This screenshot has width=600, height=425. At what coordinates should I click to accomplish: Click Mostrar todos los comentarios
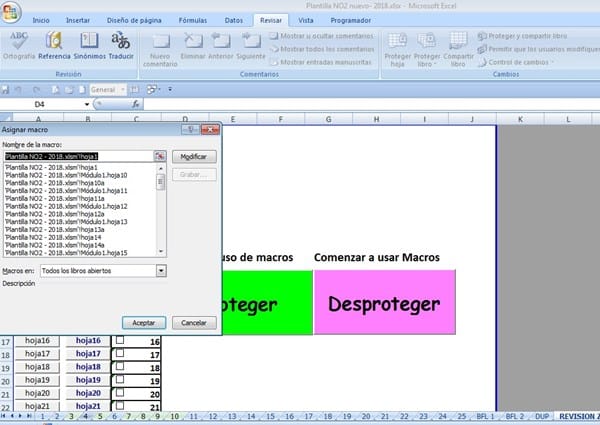pyautogui.click(x=322, y=49)
